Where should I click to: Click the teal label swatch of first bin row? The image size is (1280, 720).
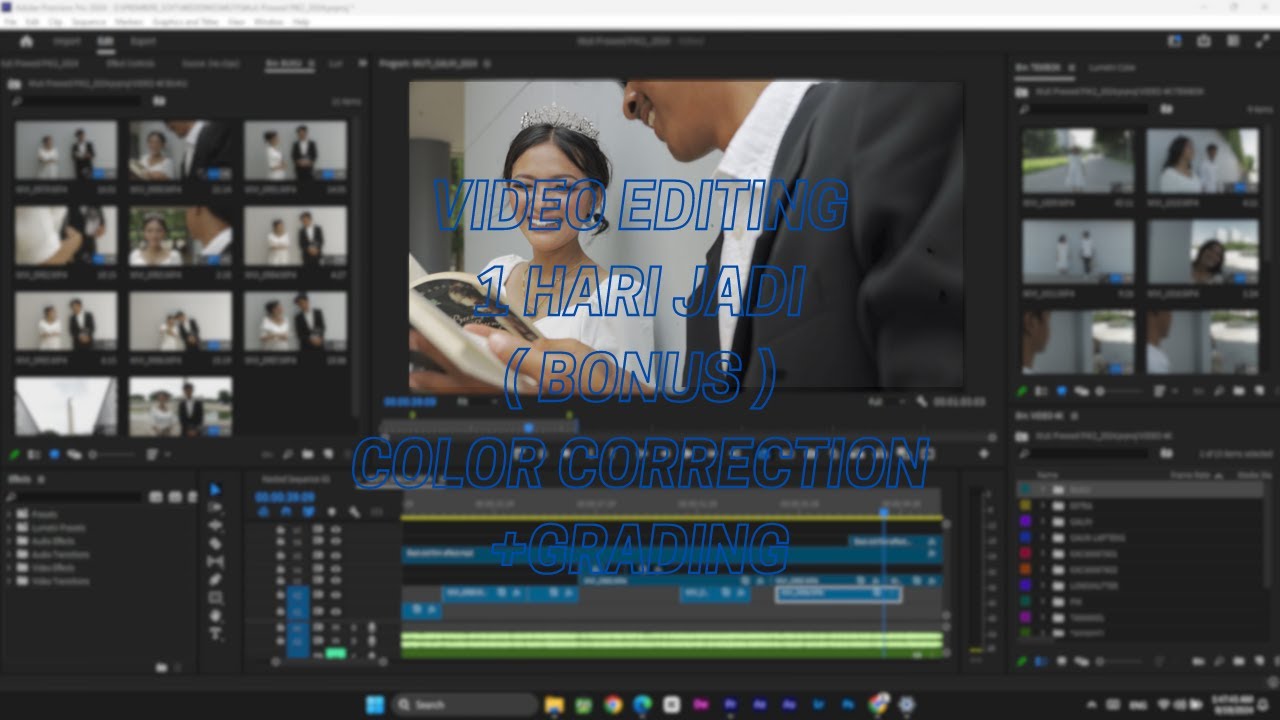pyautogui.click(x=1025, y=490)
